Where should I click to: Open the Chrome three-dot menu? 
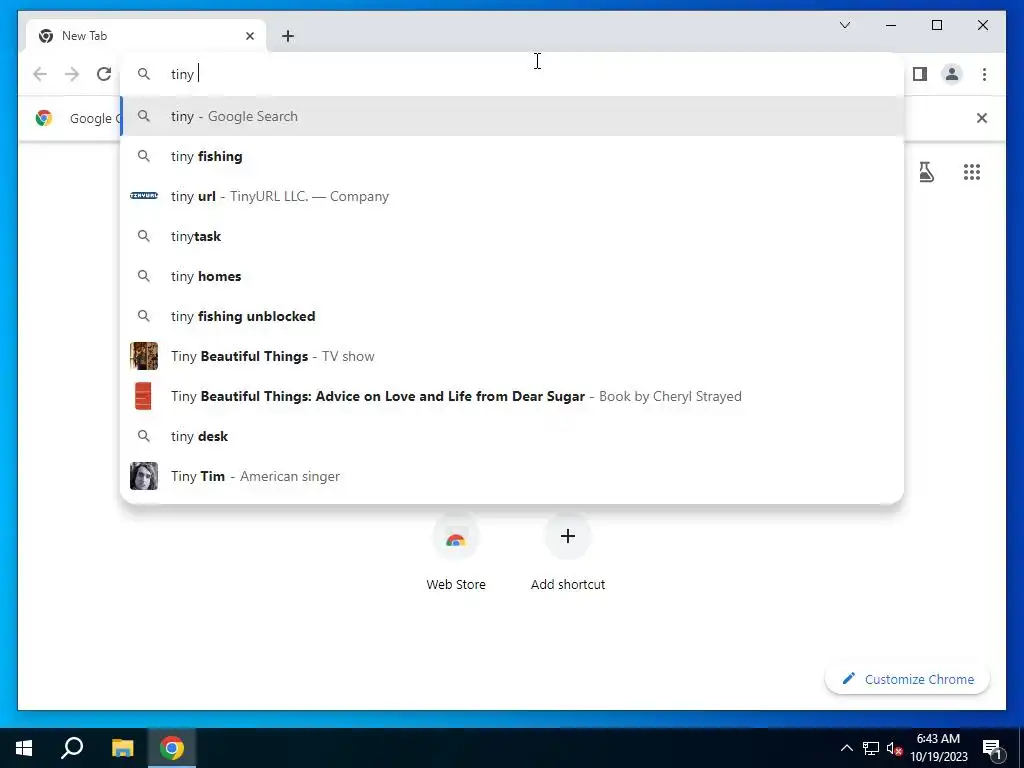click(984, 74)
